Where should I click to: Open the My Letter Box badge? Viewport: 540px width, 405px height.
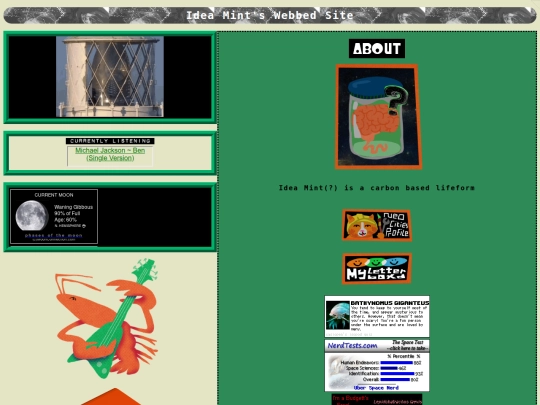pos(377,269)
